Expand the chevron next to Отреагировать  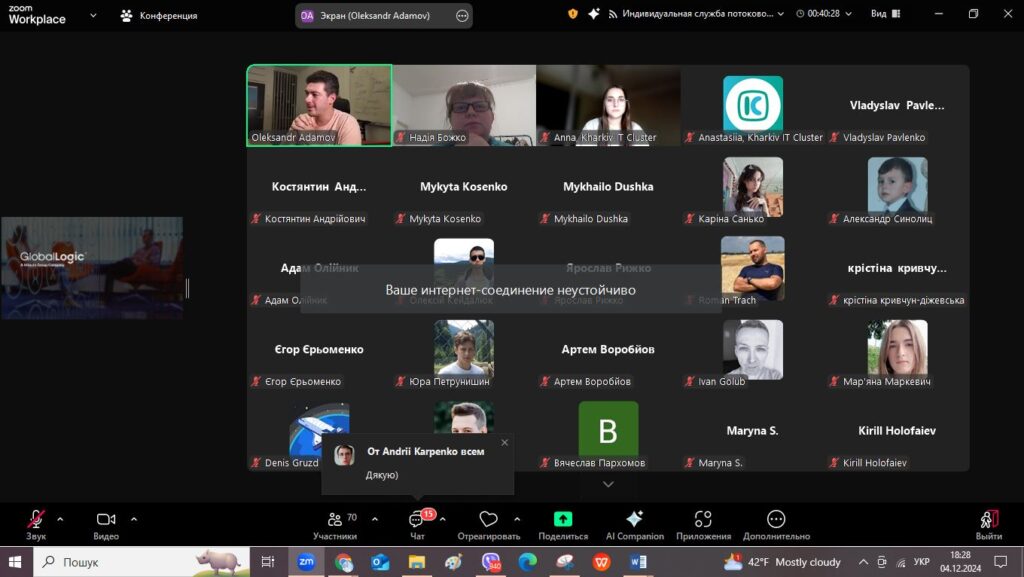tap(517, 520)
